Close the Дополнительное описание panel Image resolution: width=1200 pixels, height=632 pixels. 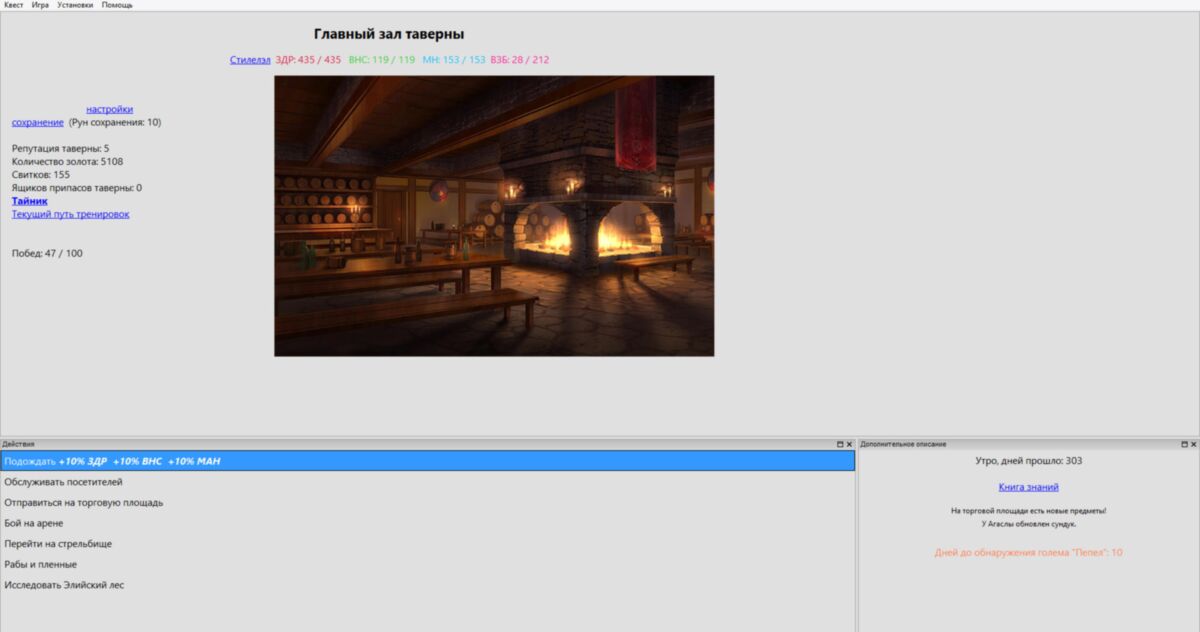point(1193,444)
